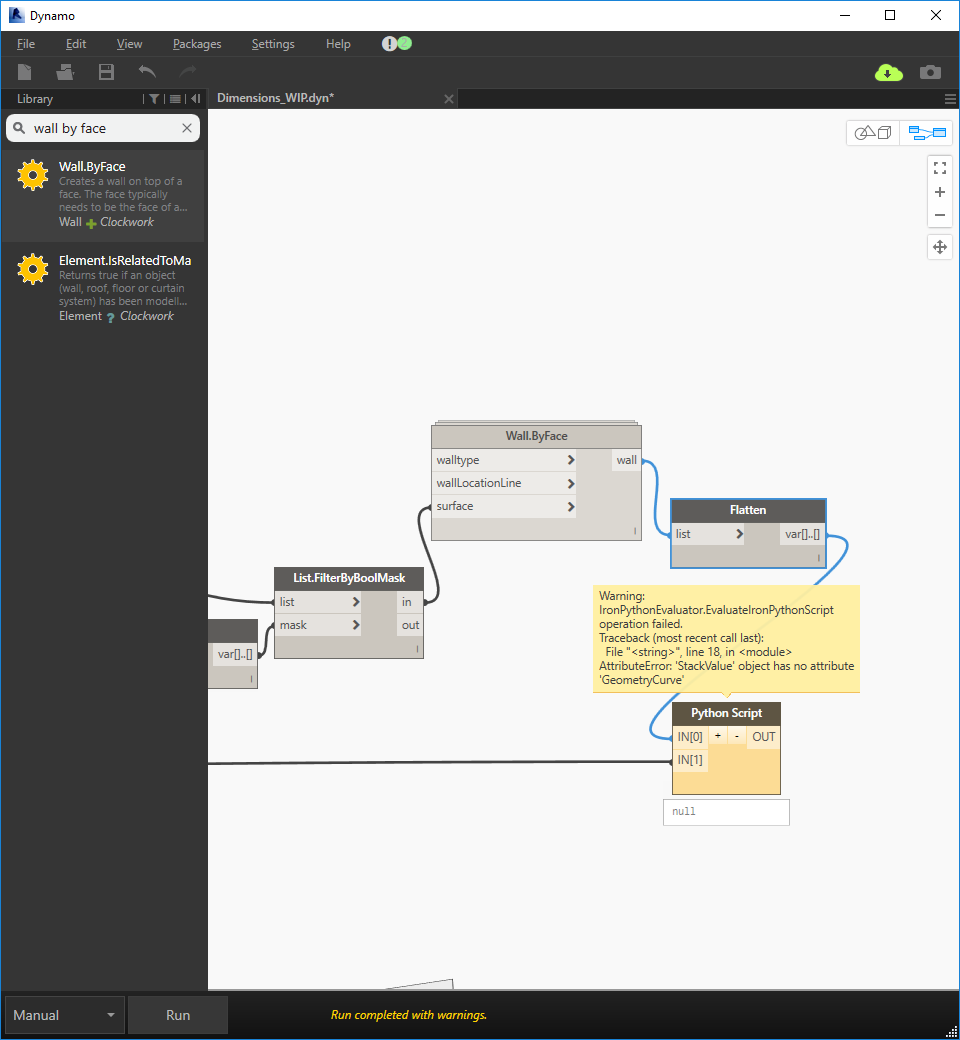Open the workspace tab list menu icon
Image resolution: width=960 pixels, height=1040 pixels.
(950, 99)
